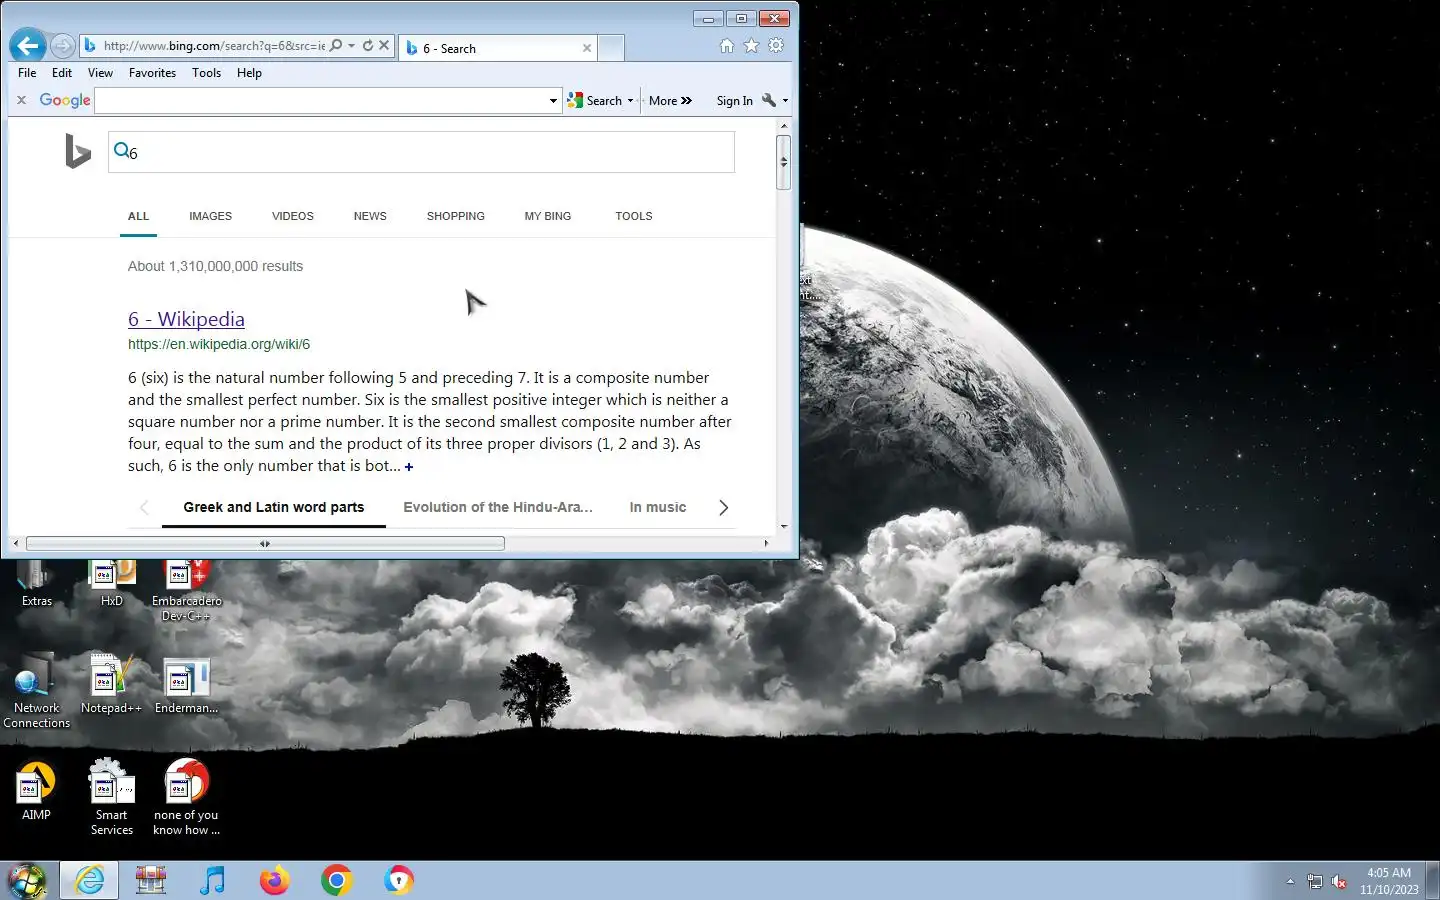The width and height of the screenshot is (1440, 900).
Task: Switch to the IMAGES results tab
Action: [210, 216]
